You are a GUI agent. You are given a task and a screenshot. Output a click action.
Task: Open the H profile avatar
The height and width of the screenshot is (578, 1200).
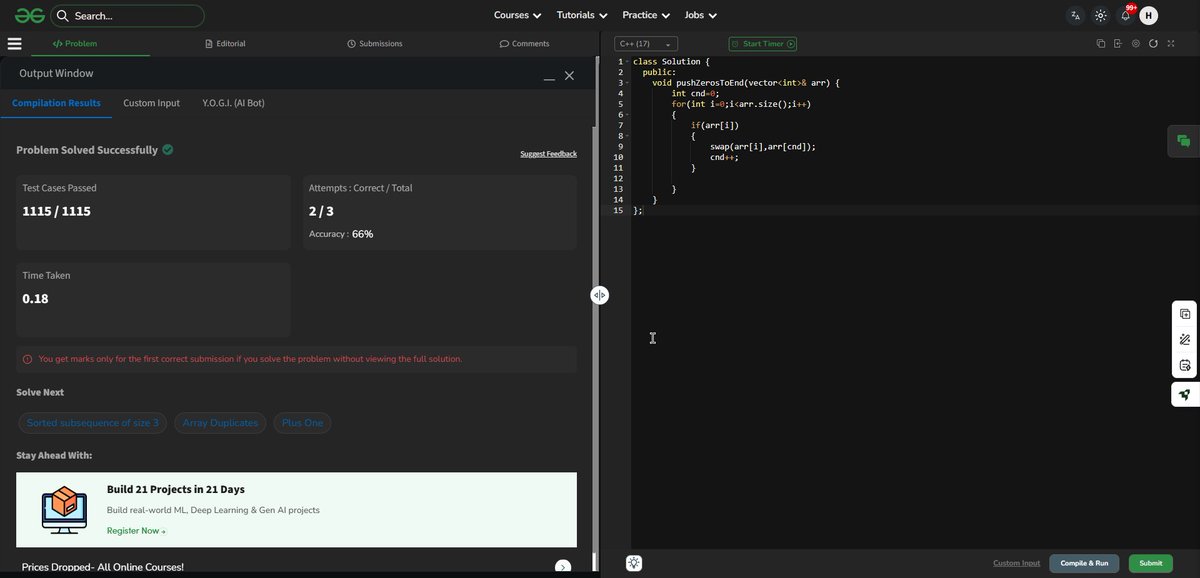click(x=1149, y=15)
